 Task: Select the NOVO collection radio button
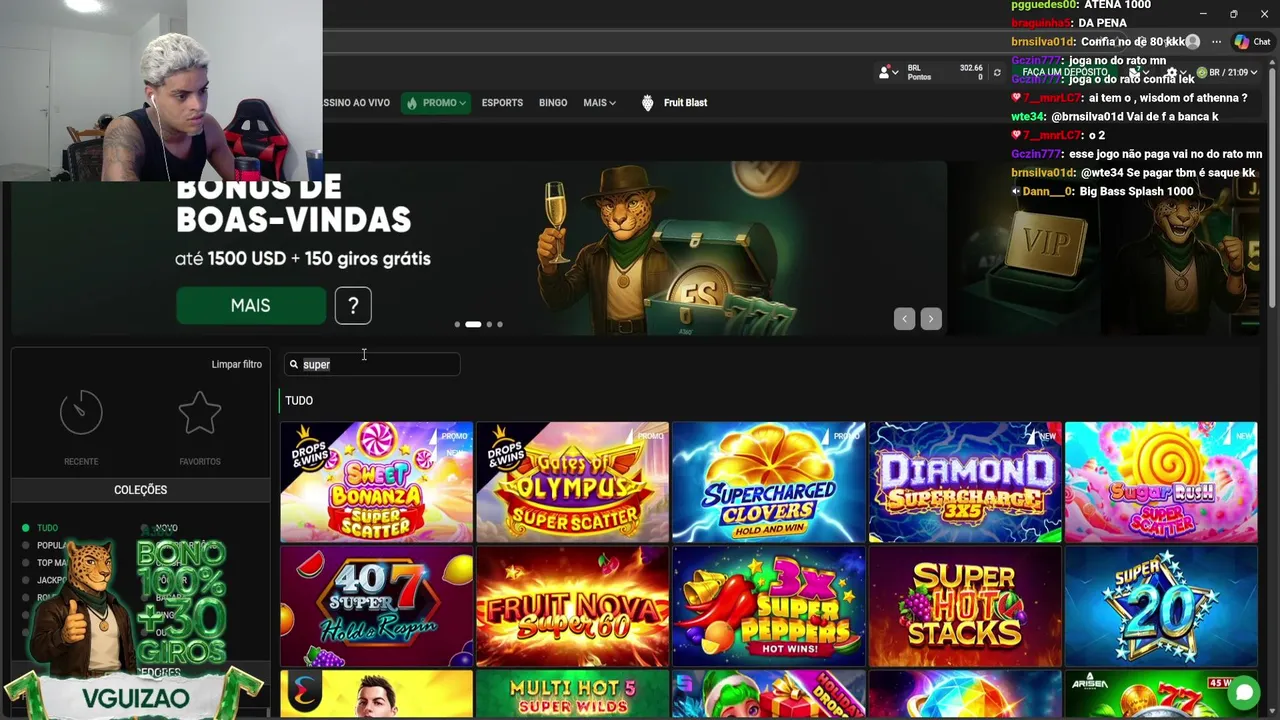click(146, 528)
